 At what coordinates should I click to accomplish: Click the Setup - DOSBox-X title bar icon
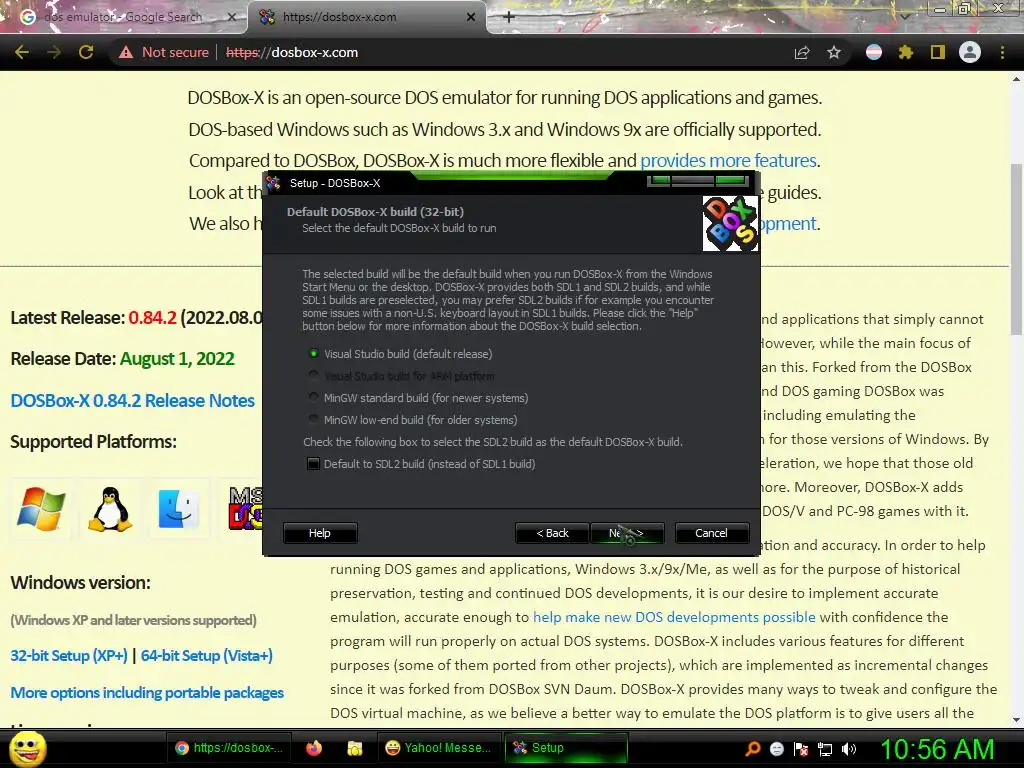click(x=274, y=183)
